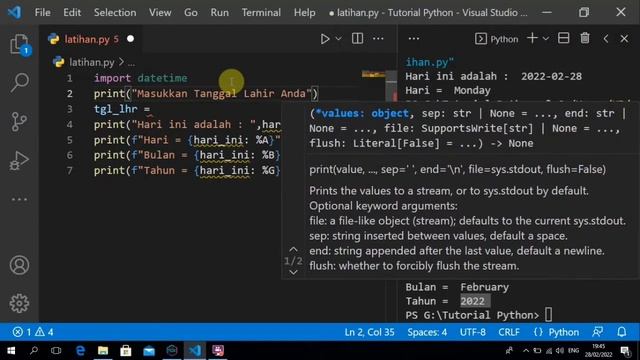Show hidden system tray icons chevron
This screenshot has width=640, height=360.
pos(526,351)
